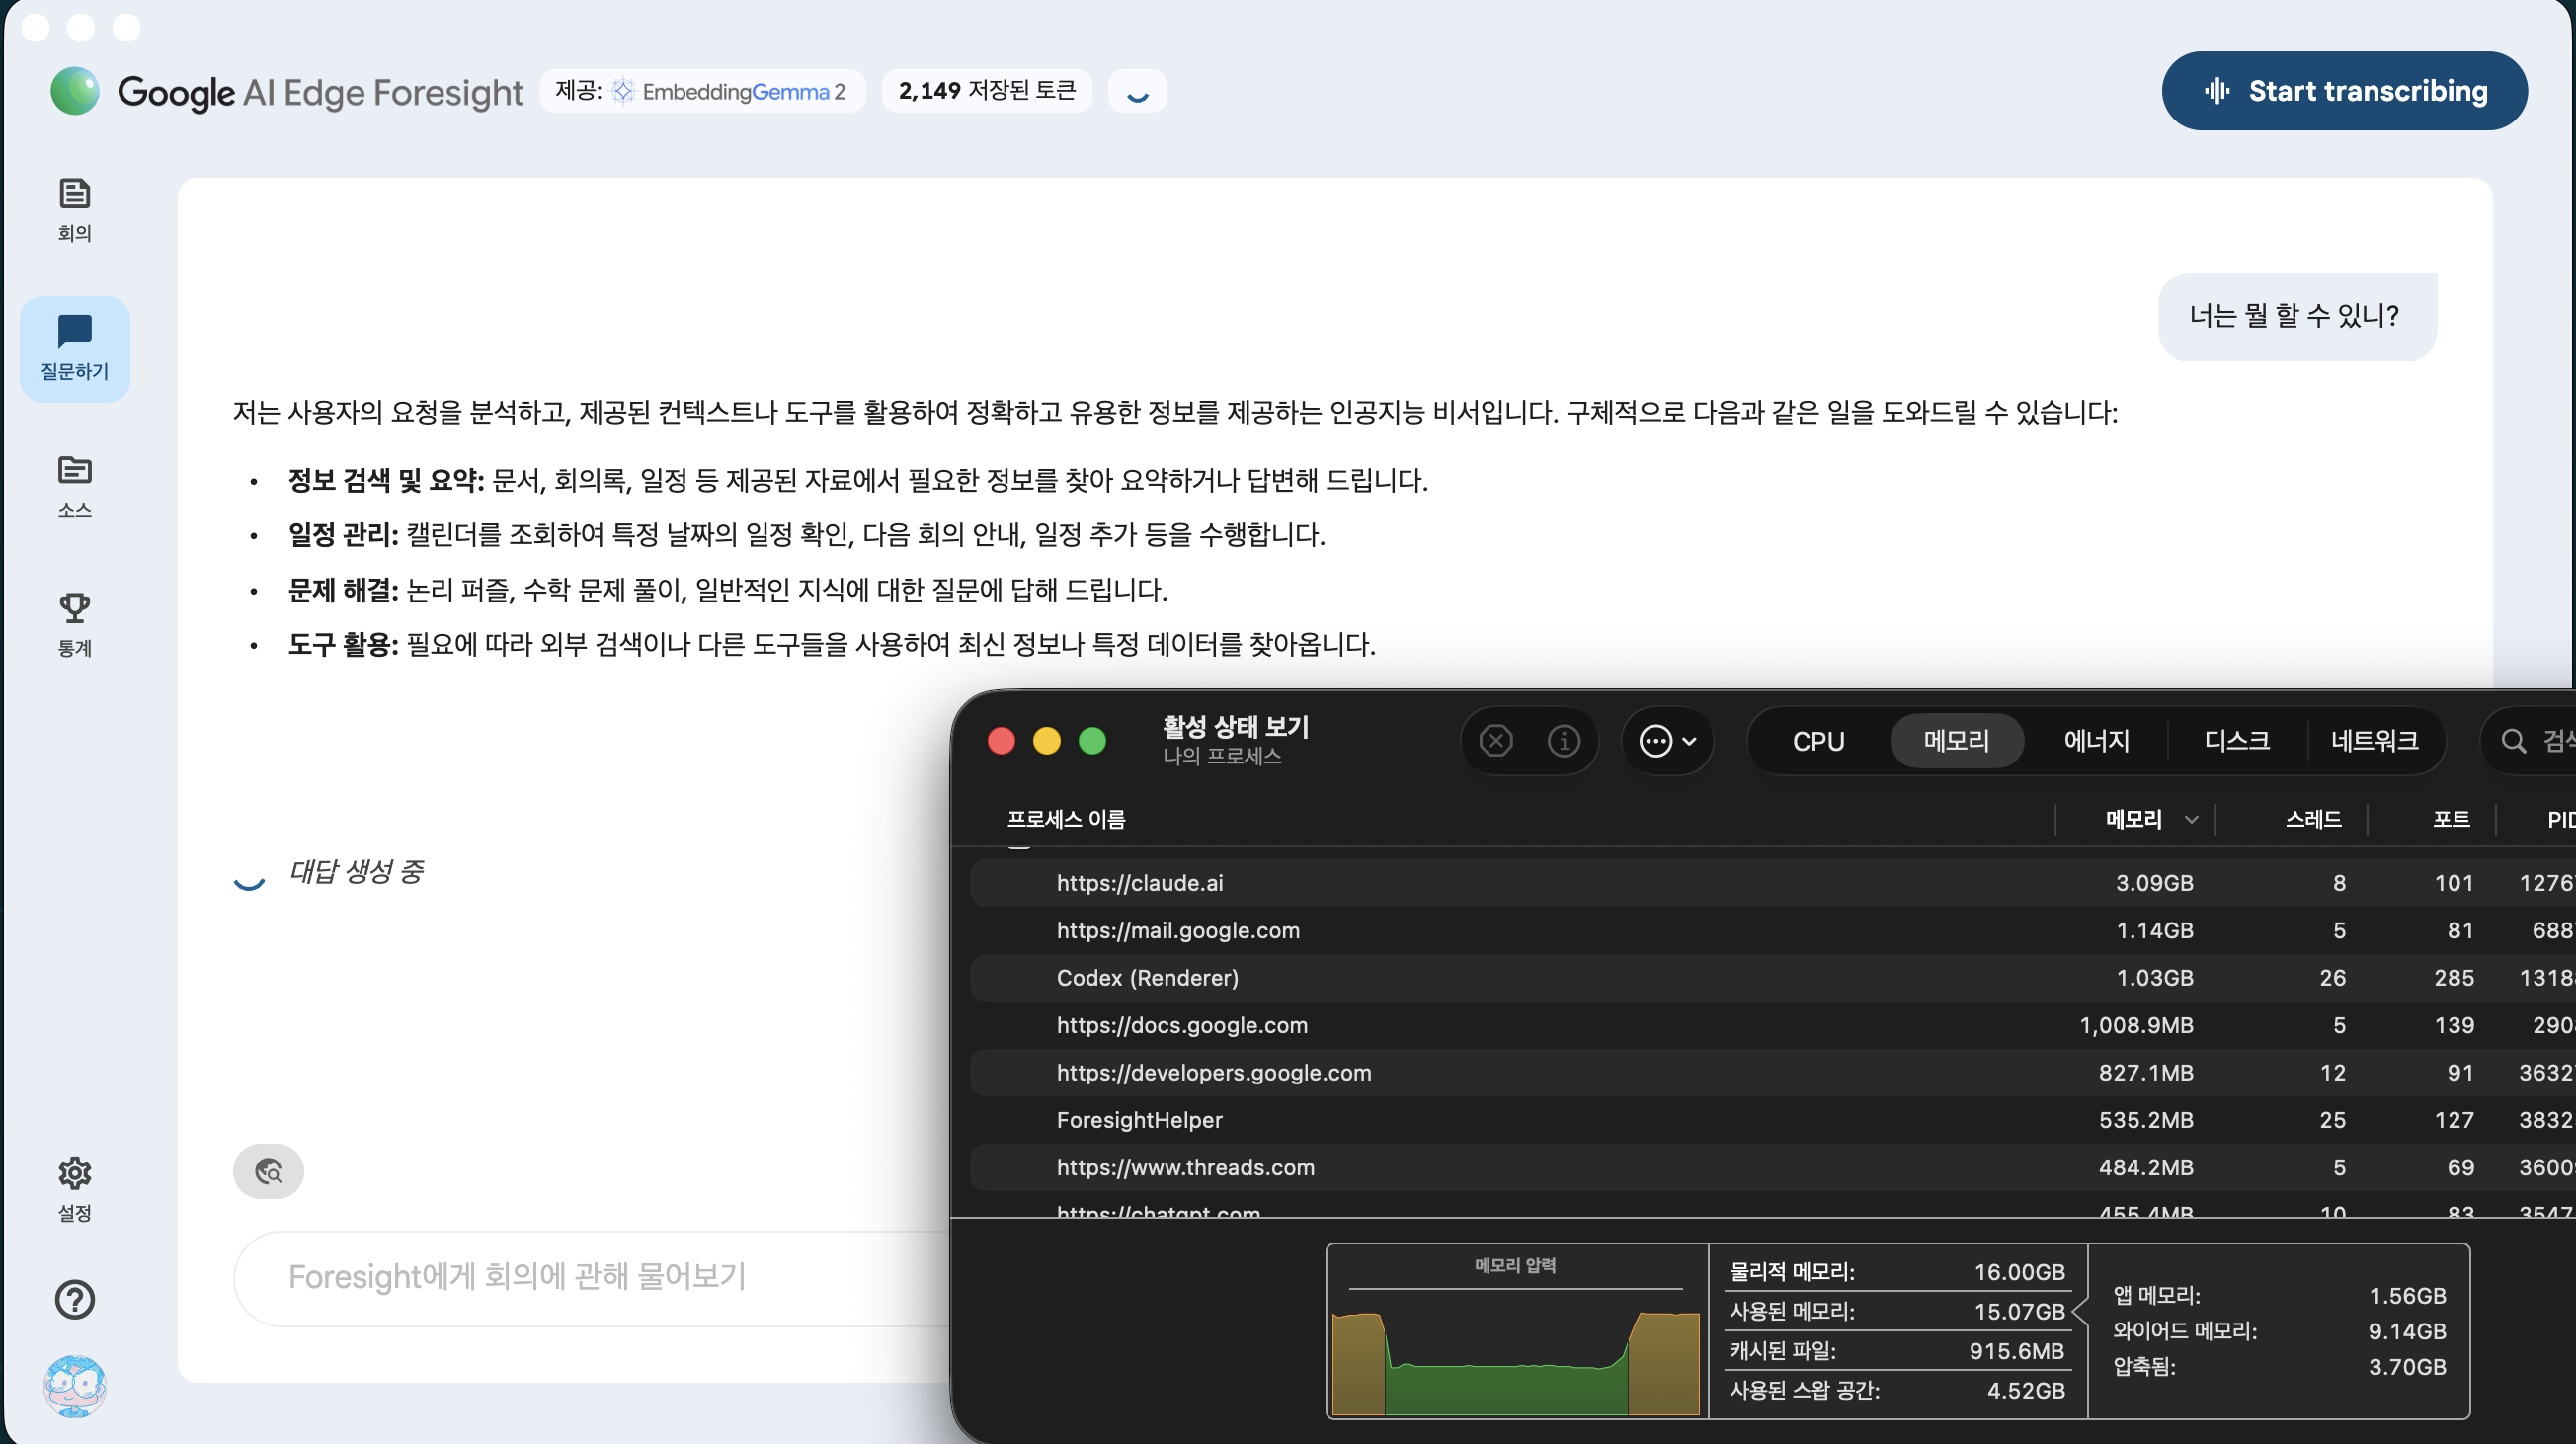Open the 통계 trophy sidebar icon
Image resolution: width=2576 pixels, height=1444 pixels.
click(x=75, y=625)
